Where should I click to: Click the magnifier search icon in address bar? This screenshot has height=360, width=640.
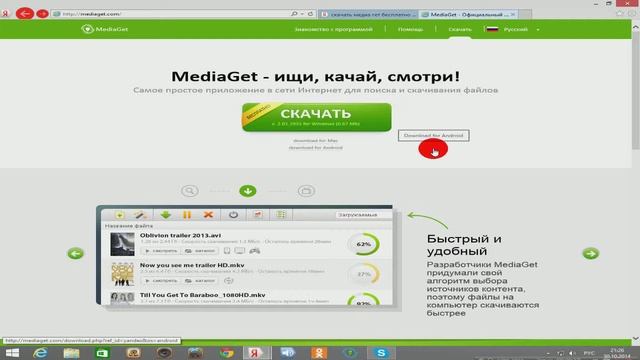[294, 14]
